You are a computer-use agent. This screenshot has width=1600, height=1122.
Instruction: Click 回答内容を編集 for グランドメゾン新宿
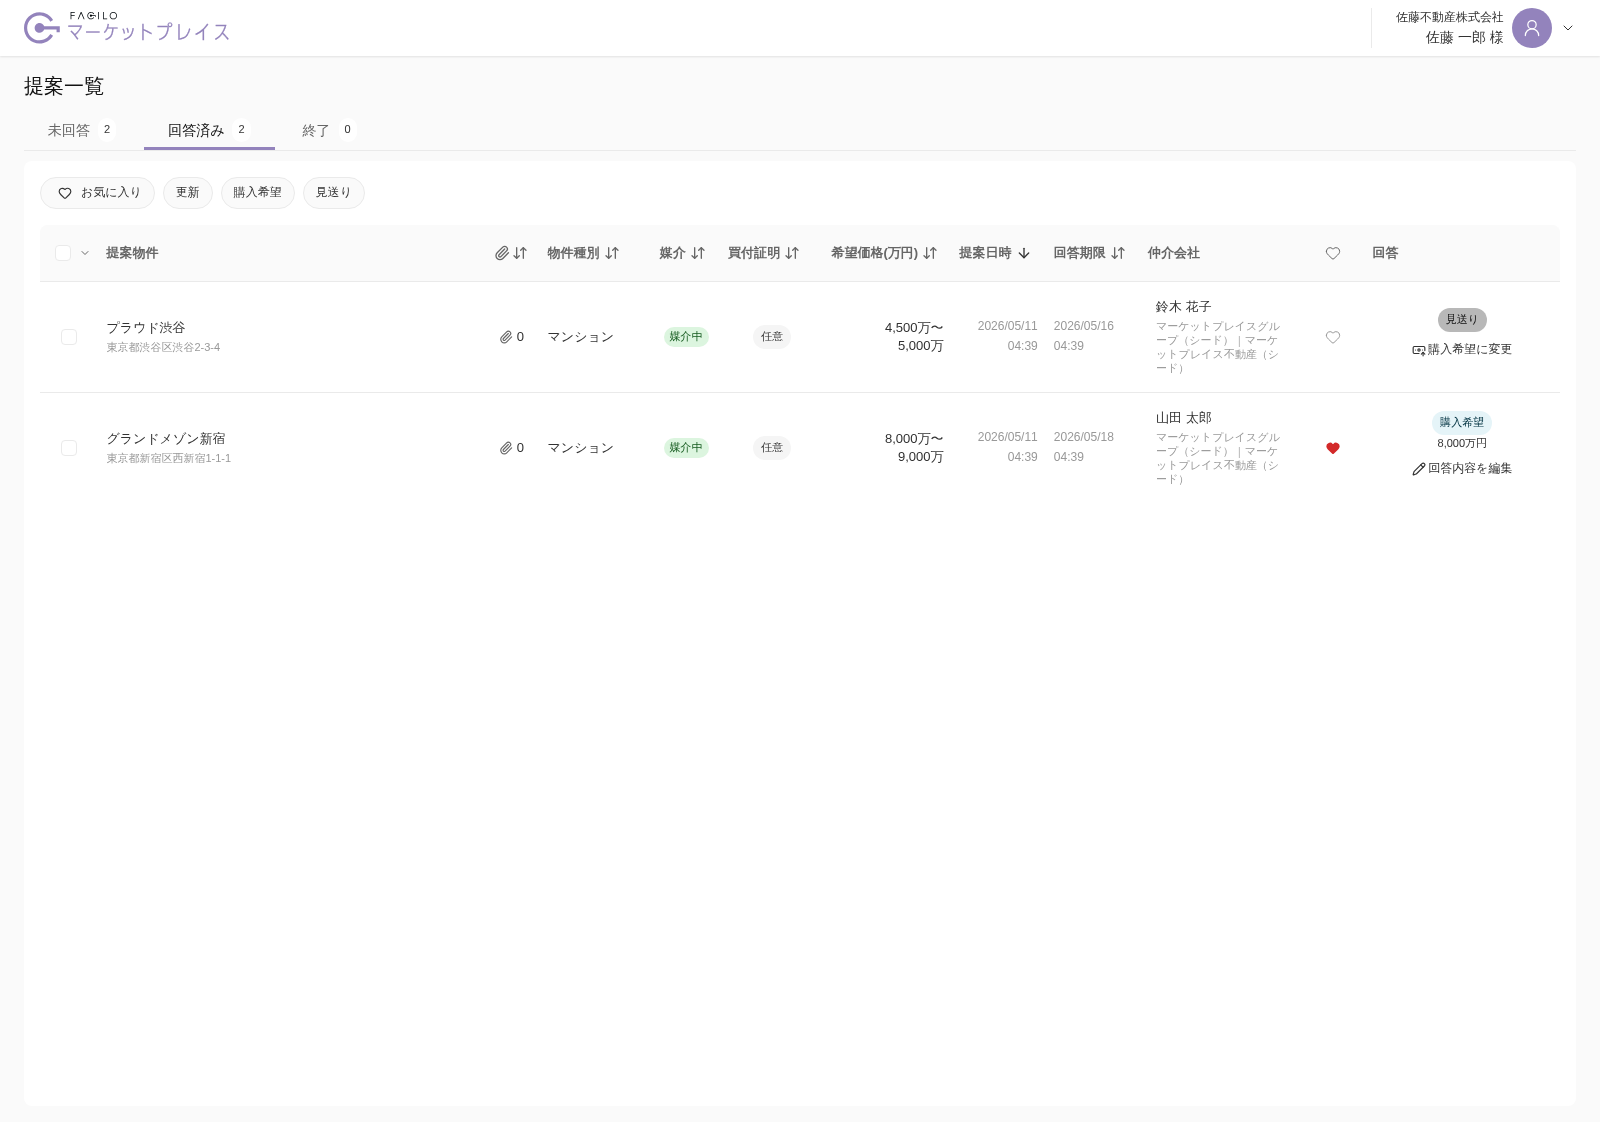point(1462,468)
